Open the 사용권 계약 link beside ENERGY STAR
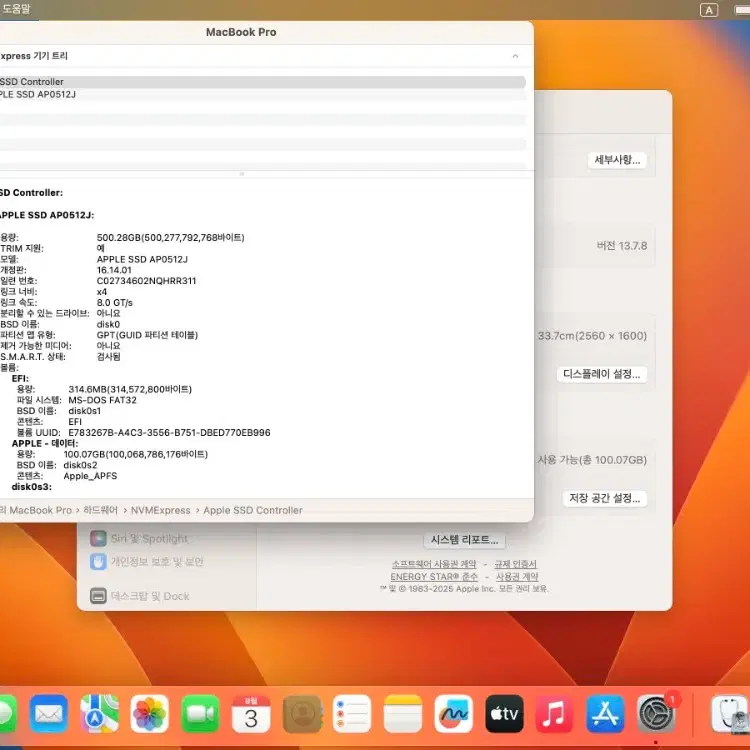750x750 pixels. pyautogui.click(x=517, y=577)
